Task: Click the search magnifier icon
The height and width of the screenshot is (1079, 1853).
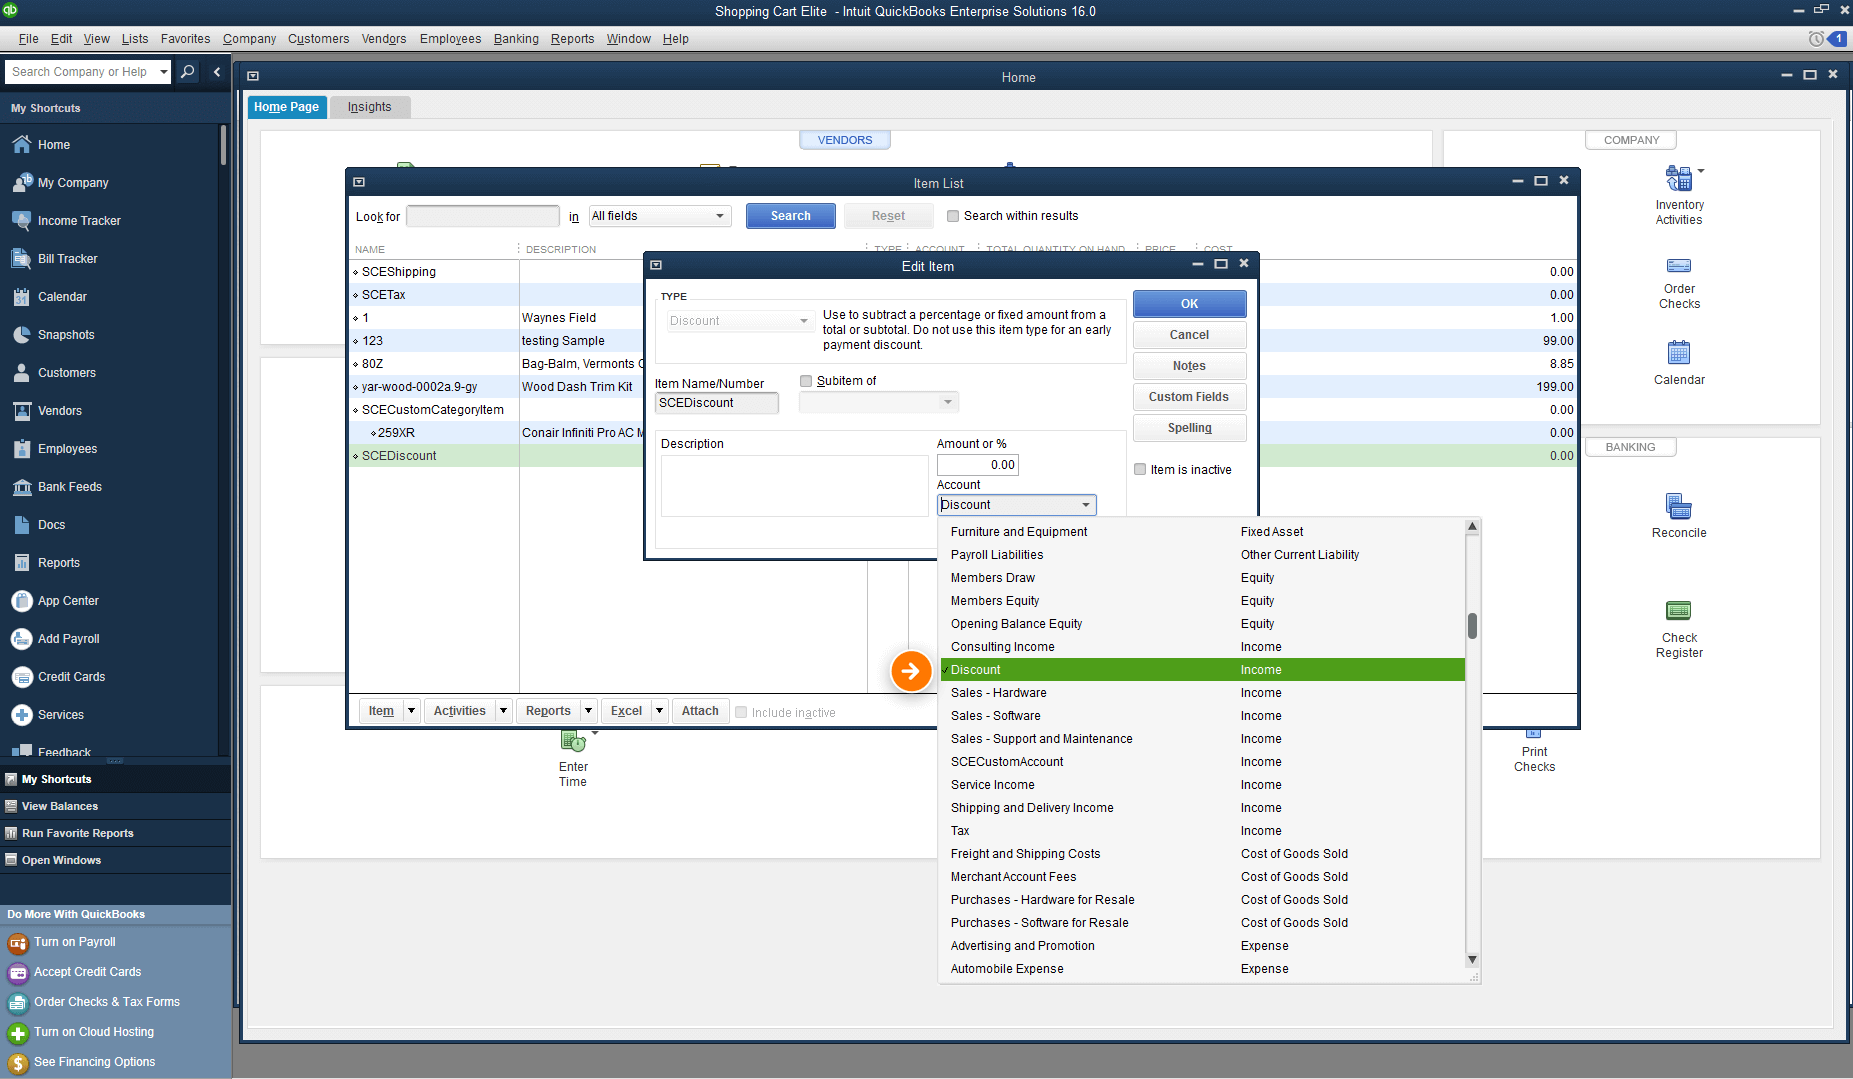Action: [187, 72]
